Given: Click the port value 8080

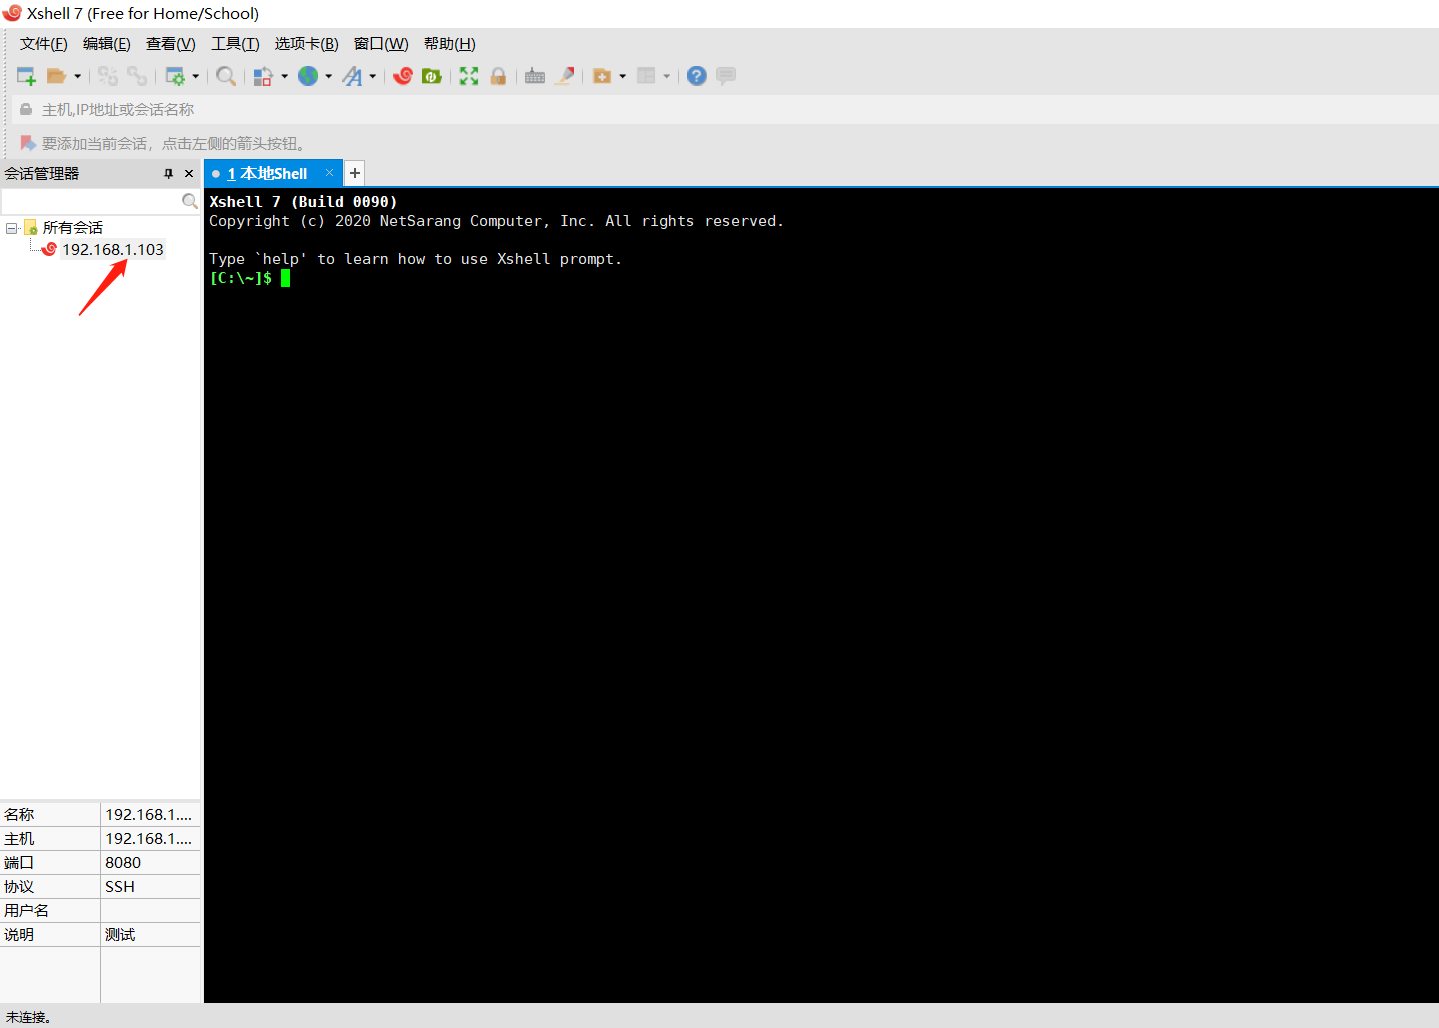Looking at the screenshot, I should pyautogui.click(x=123, y=863).
